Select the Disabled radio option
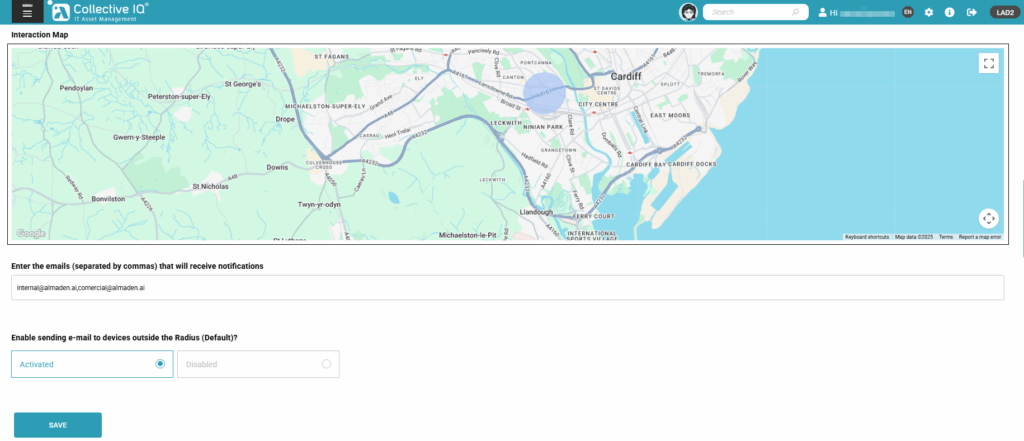1024x441 pixels. pyautogui.click(x=326, y=364)
